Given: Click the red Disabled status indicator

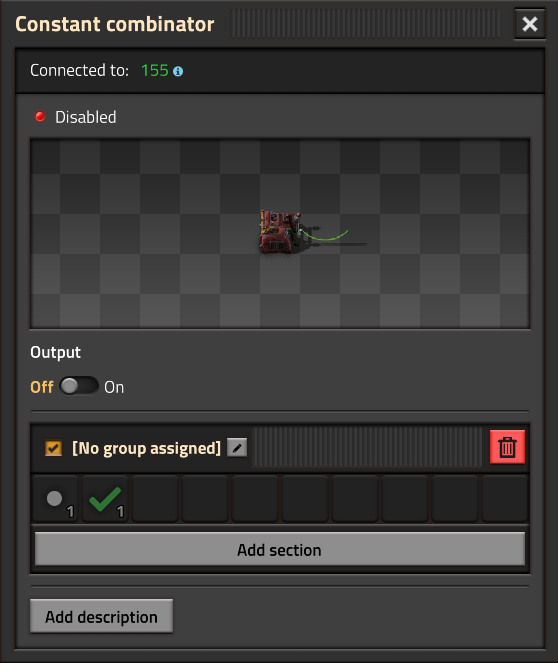Looking at the screenshot, I should (40, 116).
